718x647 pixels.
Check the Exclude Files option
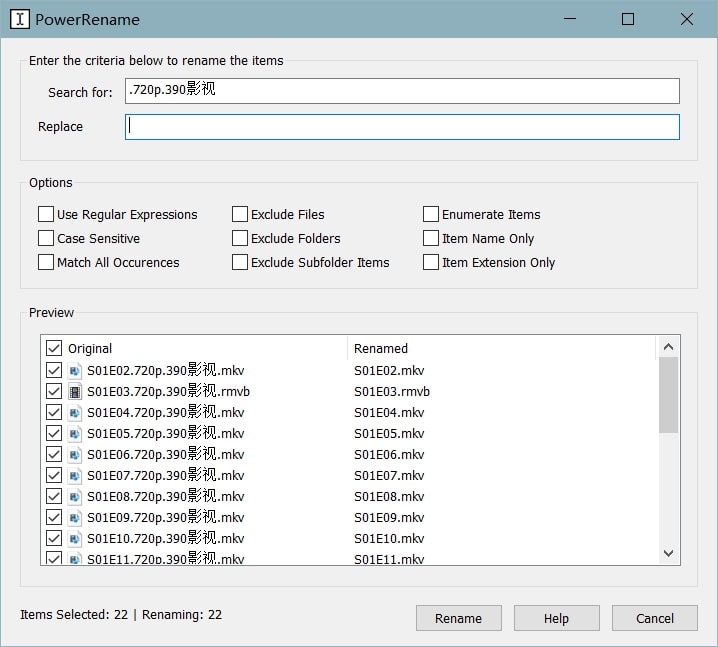point(240,214)
